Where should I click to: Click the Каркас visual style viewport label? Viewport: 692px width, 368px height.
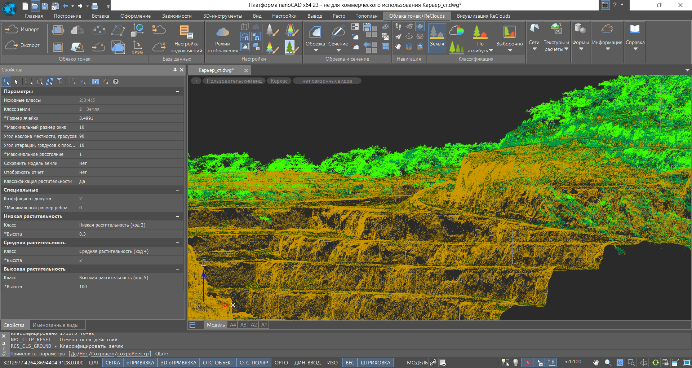(279, 81)
